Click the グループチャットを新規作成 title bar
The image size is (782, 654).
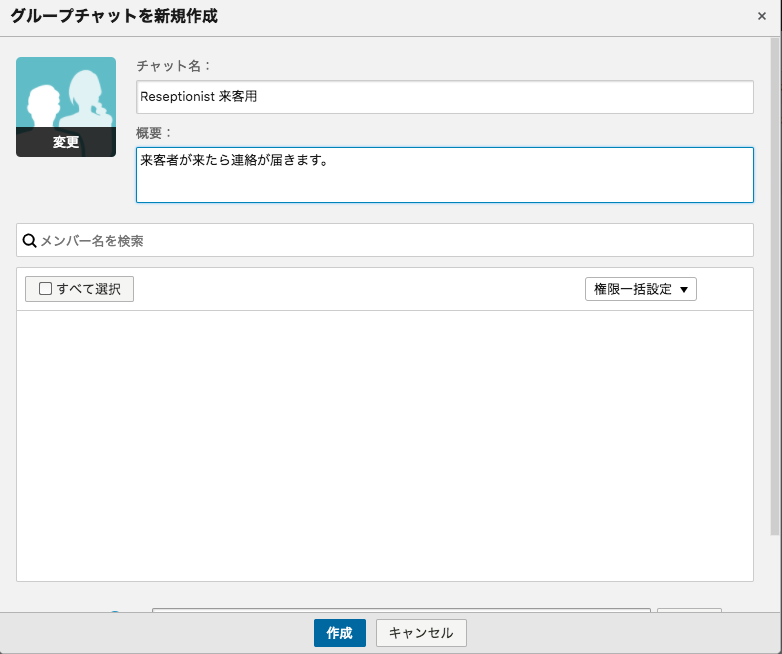click(x=300, y=16)
